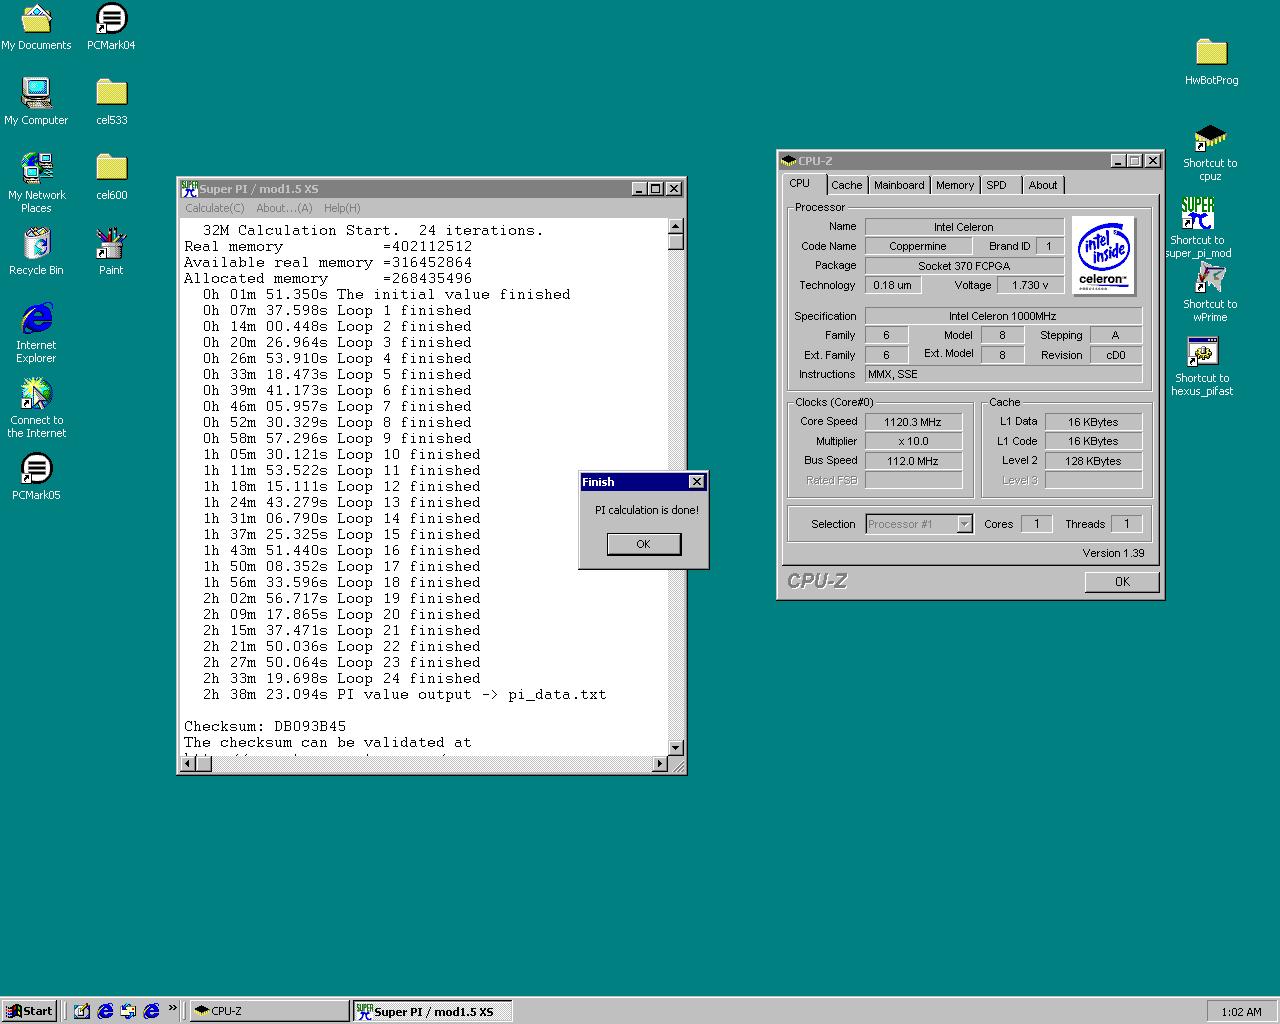
Task: Open the Processor #1 selection dropdown
Action: point(919,524)
